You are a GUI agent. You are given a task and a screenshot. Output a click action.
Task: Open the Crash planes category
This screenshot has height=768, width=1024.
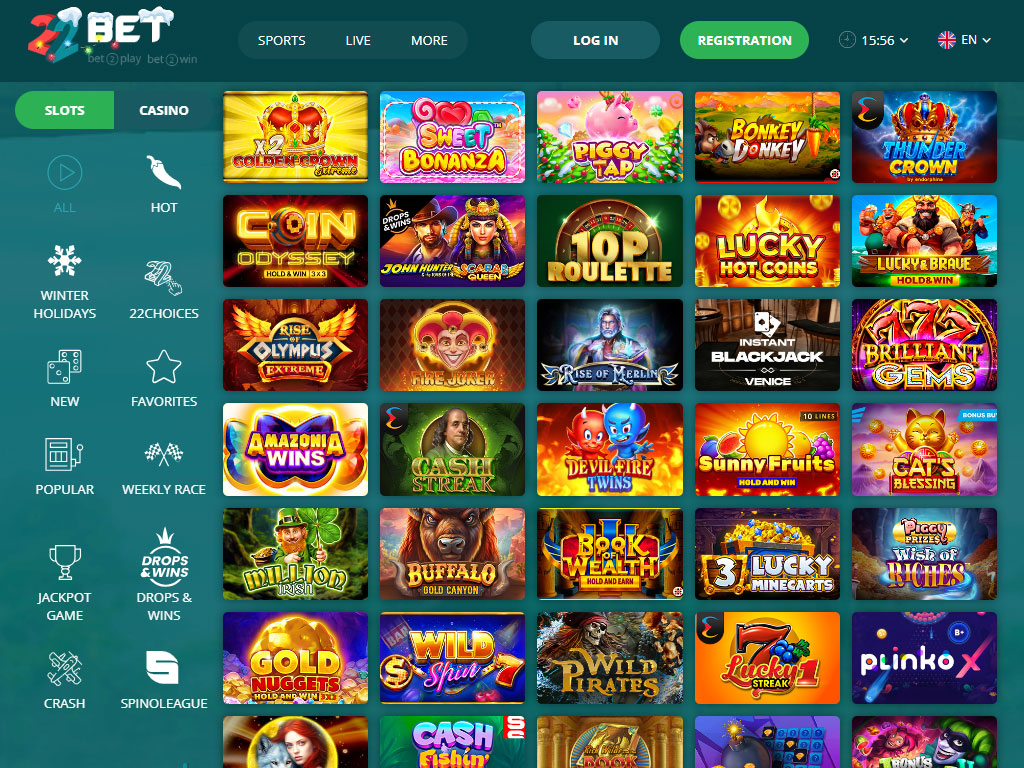pos(65,669)
